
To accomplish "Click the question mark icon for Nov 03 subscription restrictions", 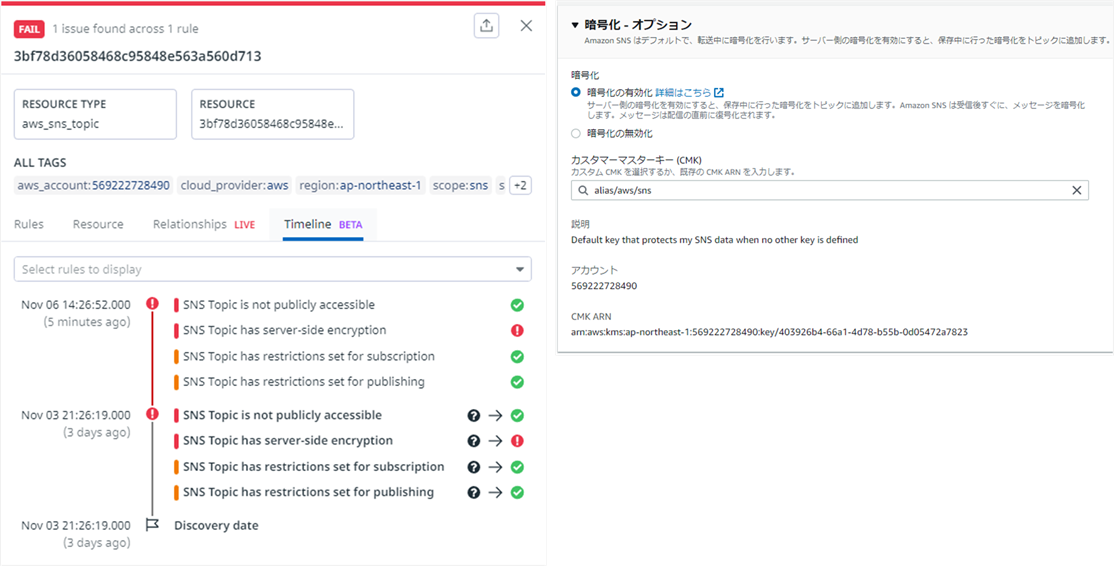I will tap(474, 467).
